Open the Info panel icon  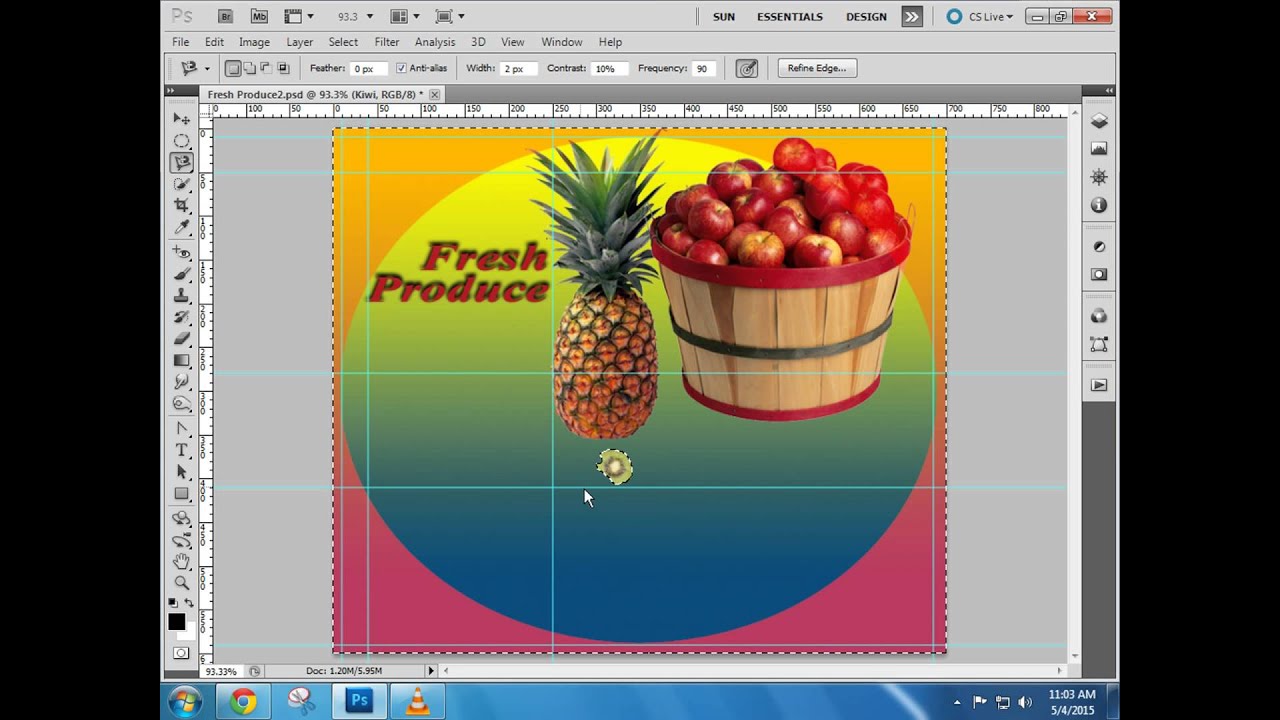tap(1099, 205)
